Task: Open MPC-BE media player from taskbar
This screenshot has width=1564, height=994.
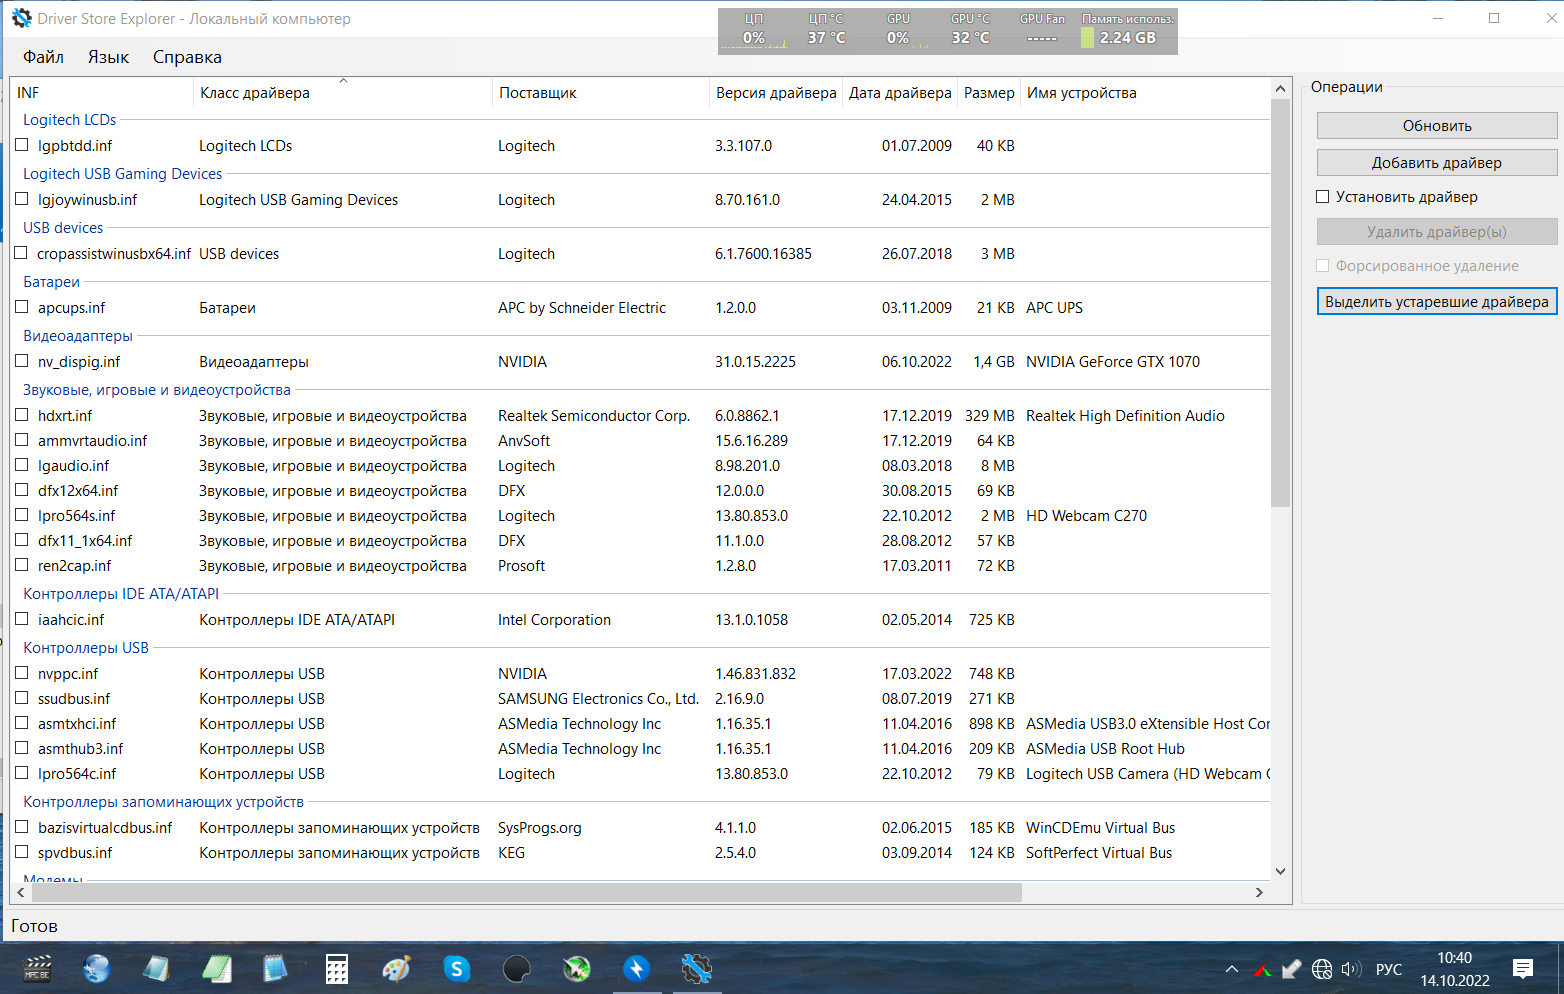Action: (37, 968)
